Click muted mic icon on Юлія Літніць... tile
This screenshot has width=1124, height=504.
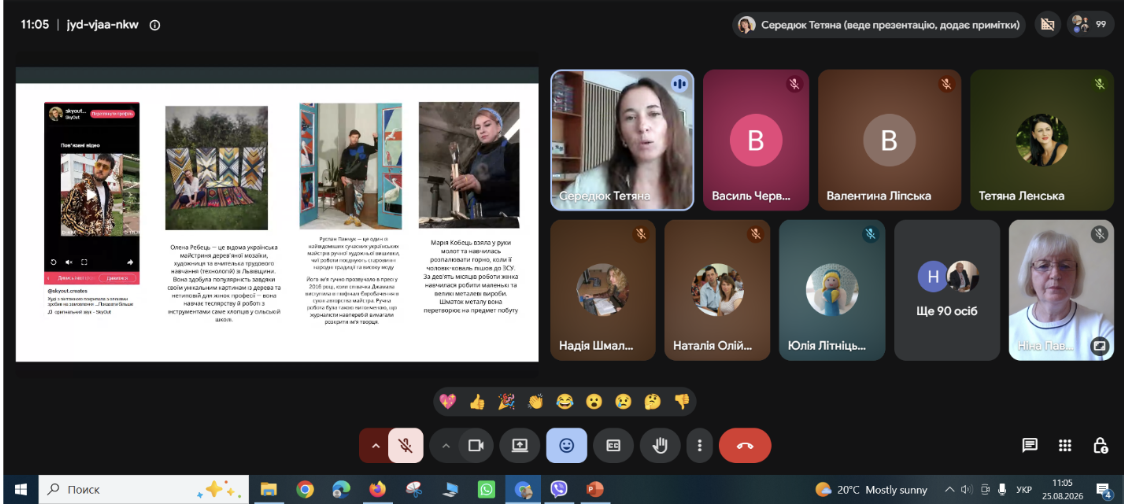870,234
